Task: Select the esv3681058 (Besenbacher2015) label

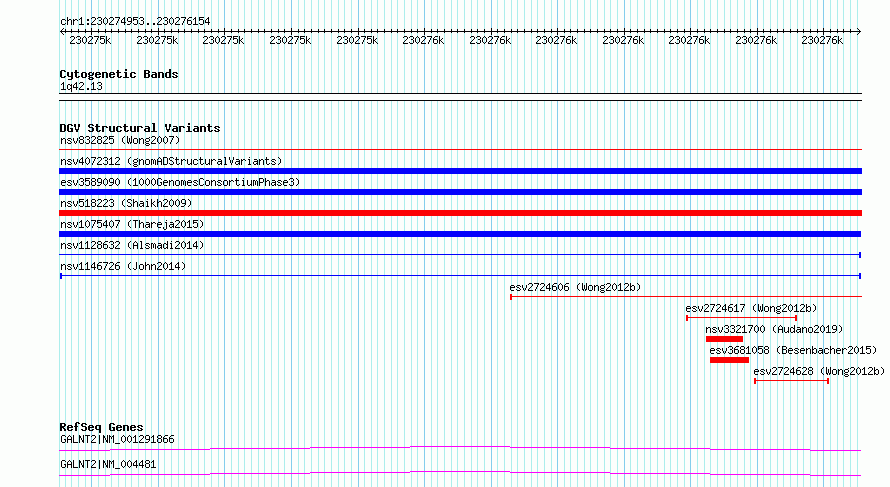Action: coord(793,350)
